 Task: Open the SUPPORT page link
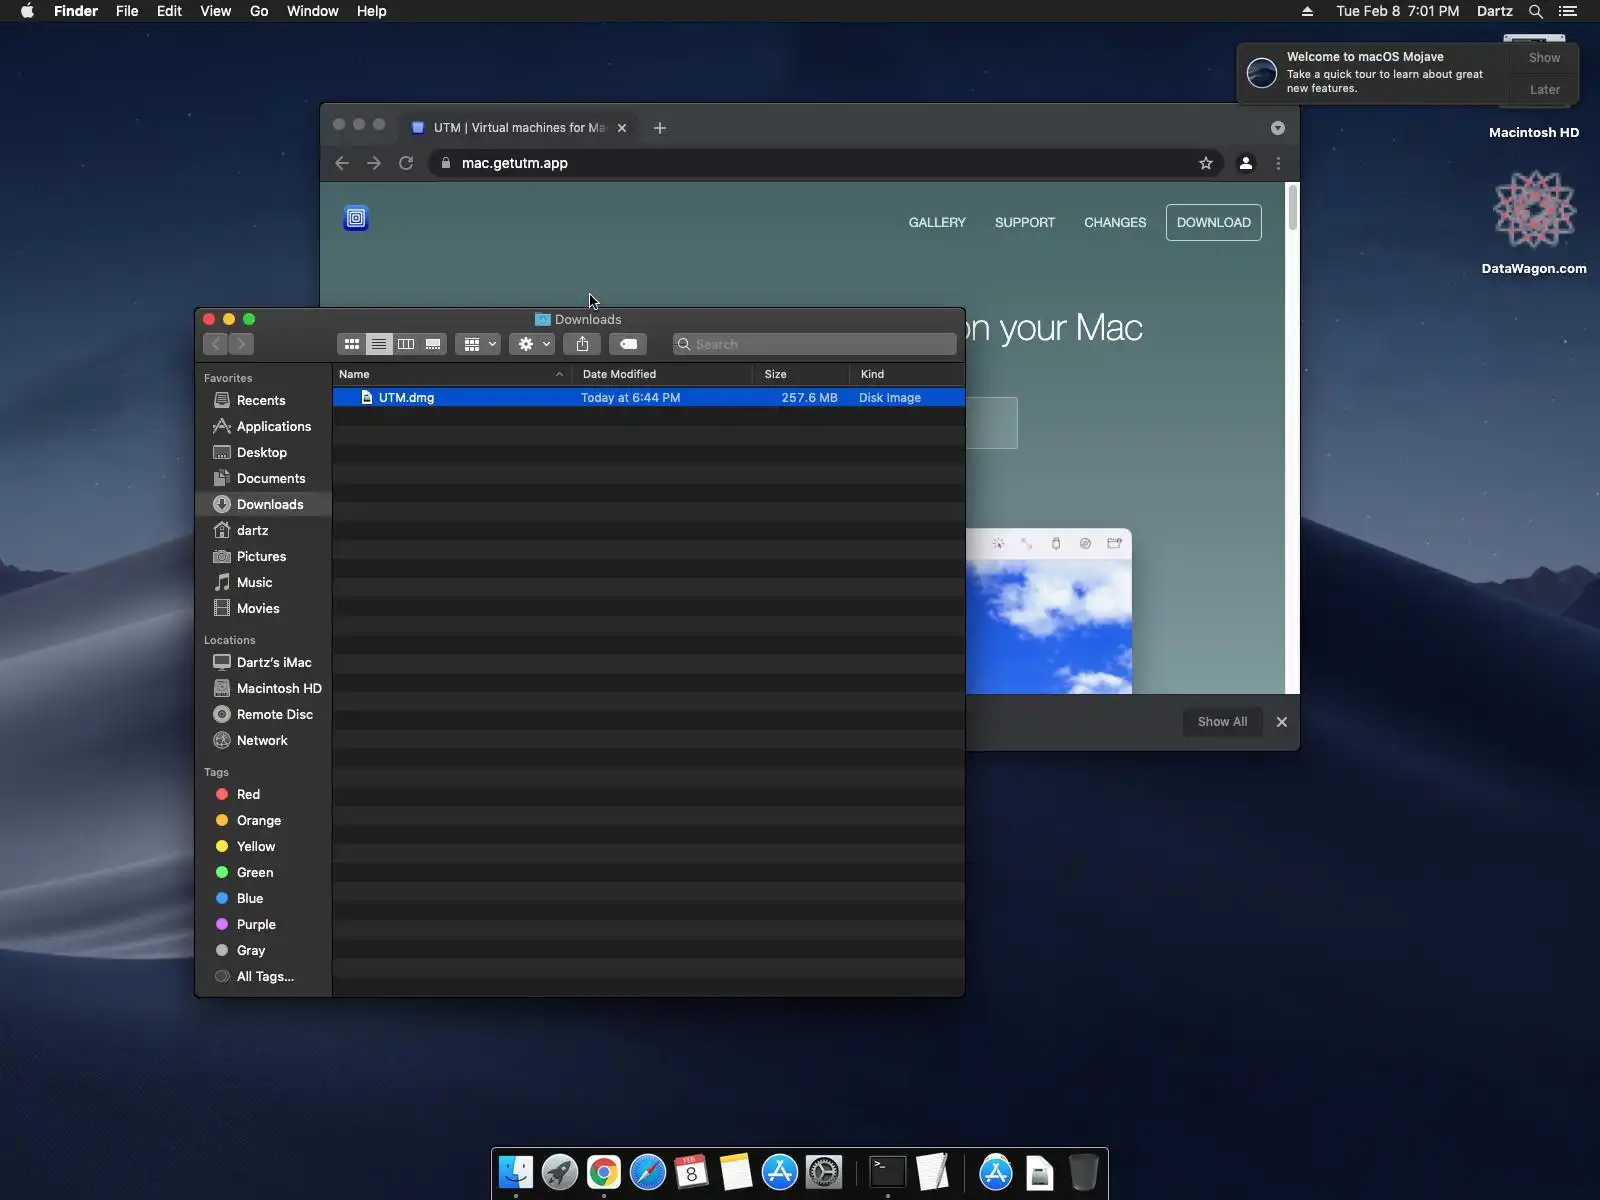pos(1025,222)
